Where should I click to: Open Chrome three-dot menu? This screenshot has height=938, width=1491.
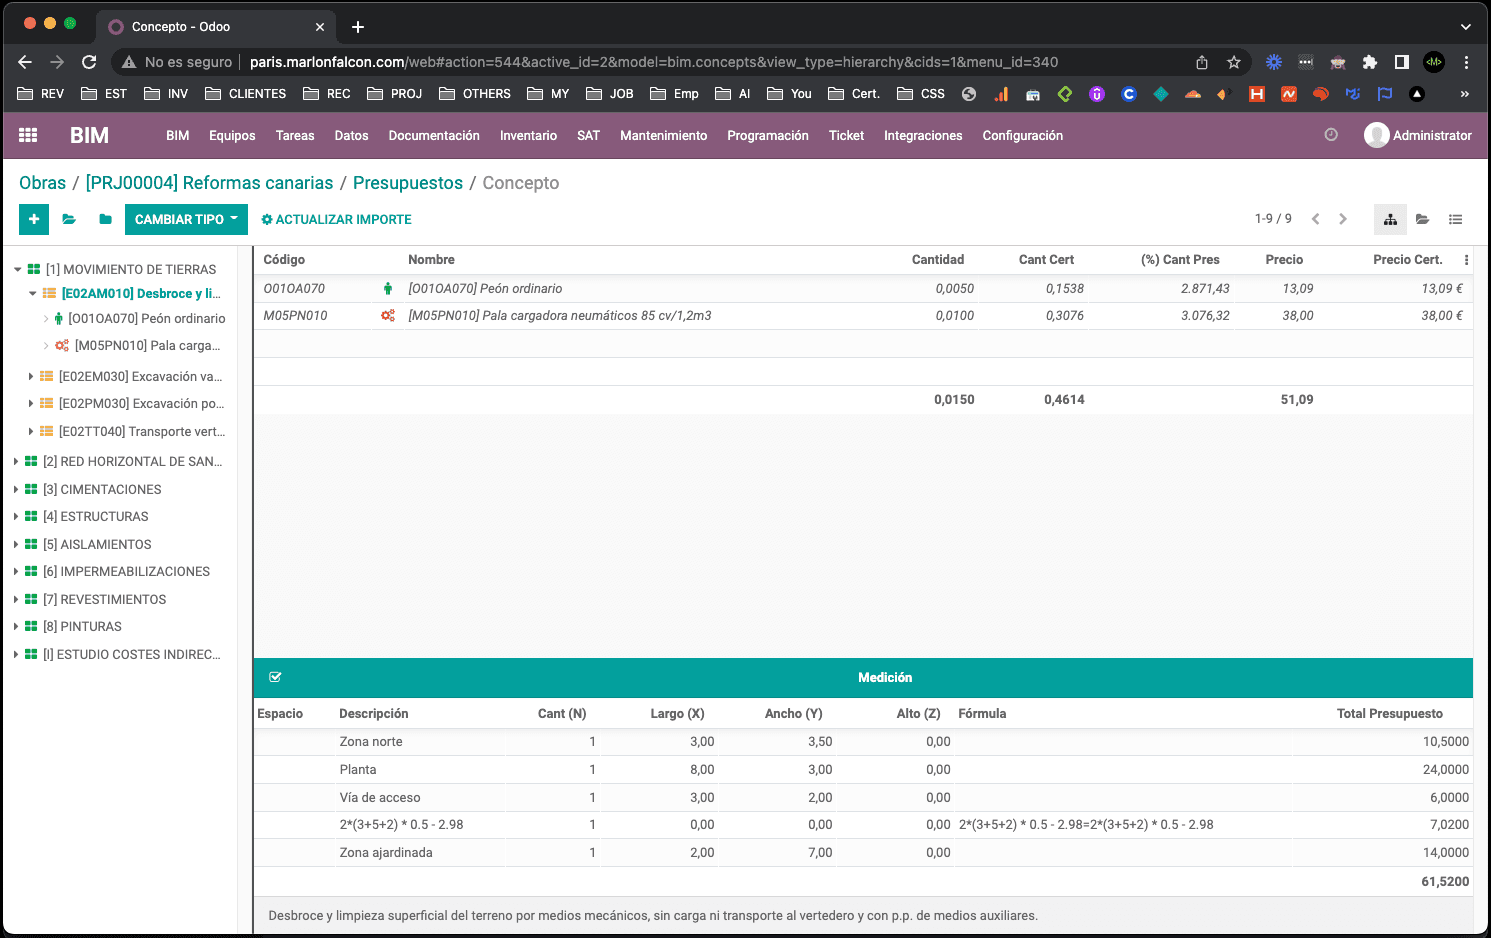1466,62
